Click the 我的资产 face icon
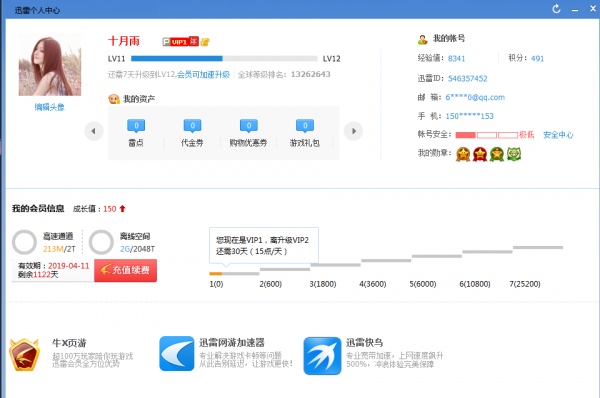The image size is (600, 398). [x=114, y=99]
